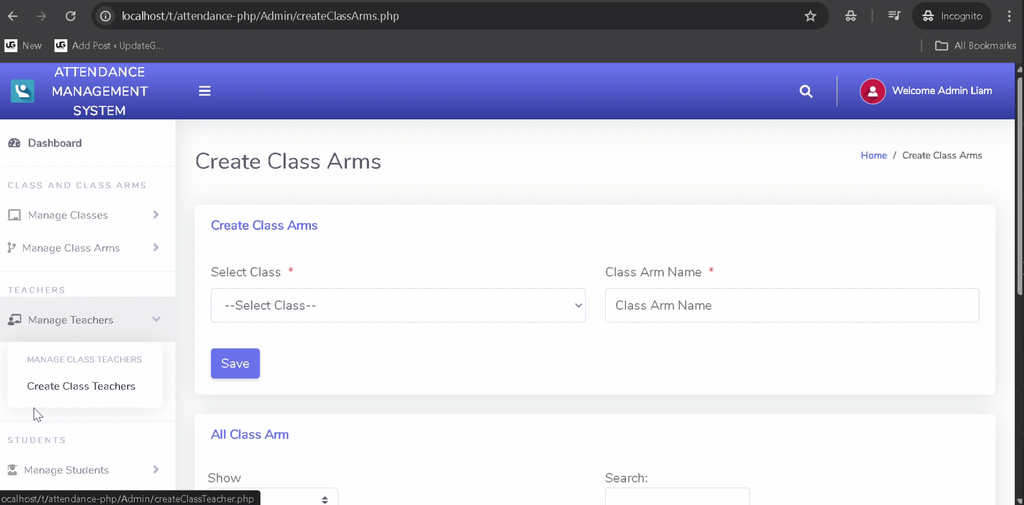
Task: Open the All Bookmarks folder
Action: (976, 46)
